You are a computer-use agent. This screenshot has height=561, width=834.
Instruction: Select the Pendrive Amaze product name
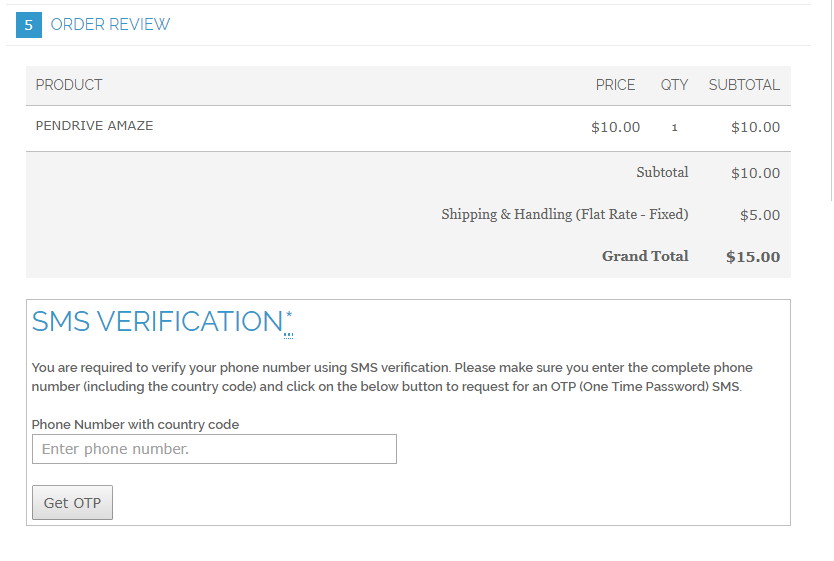[x=94, y=125]
